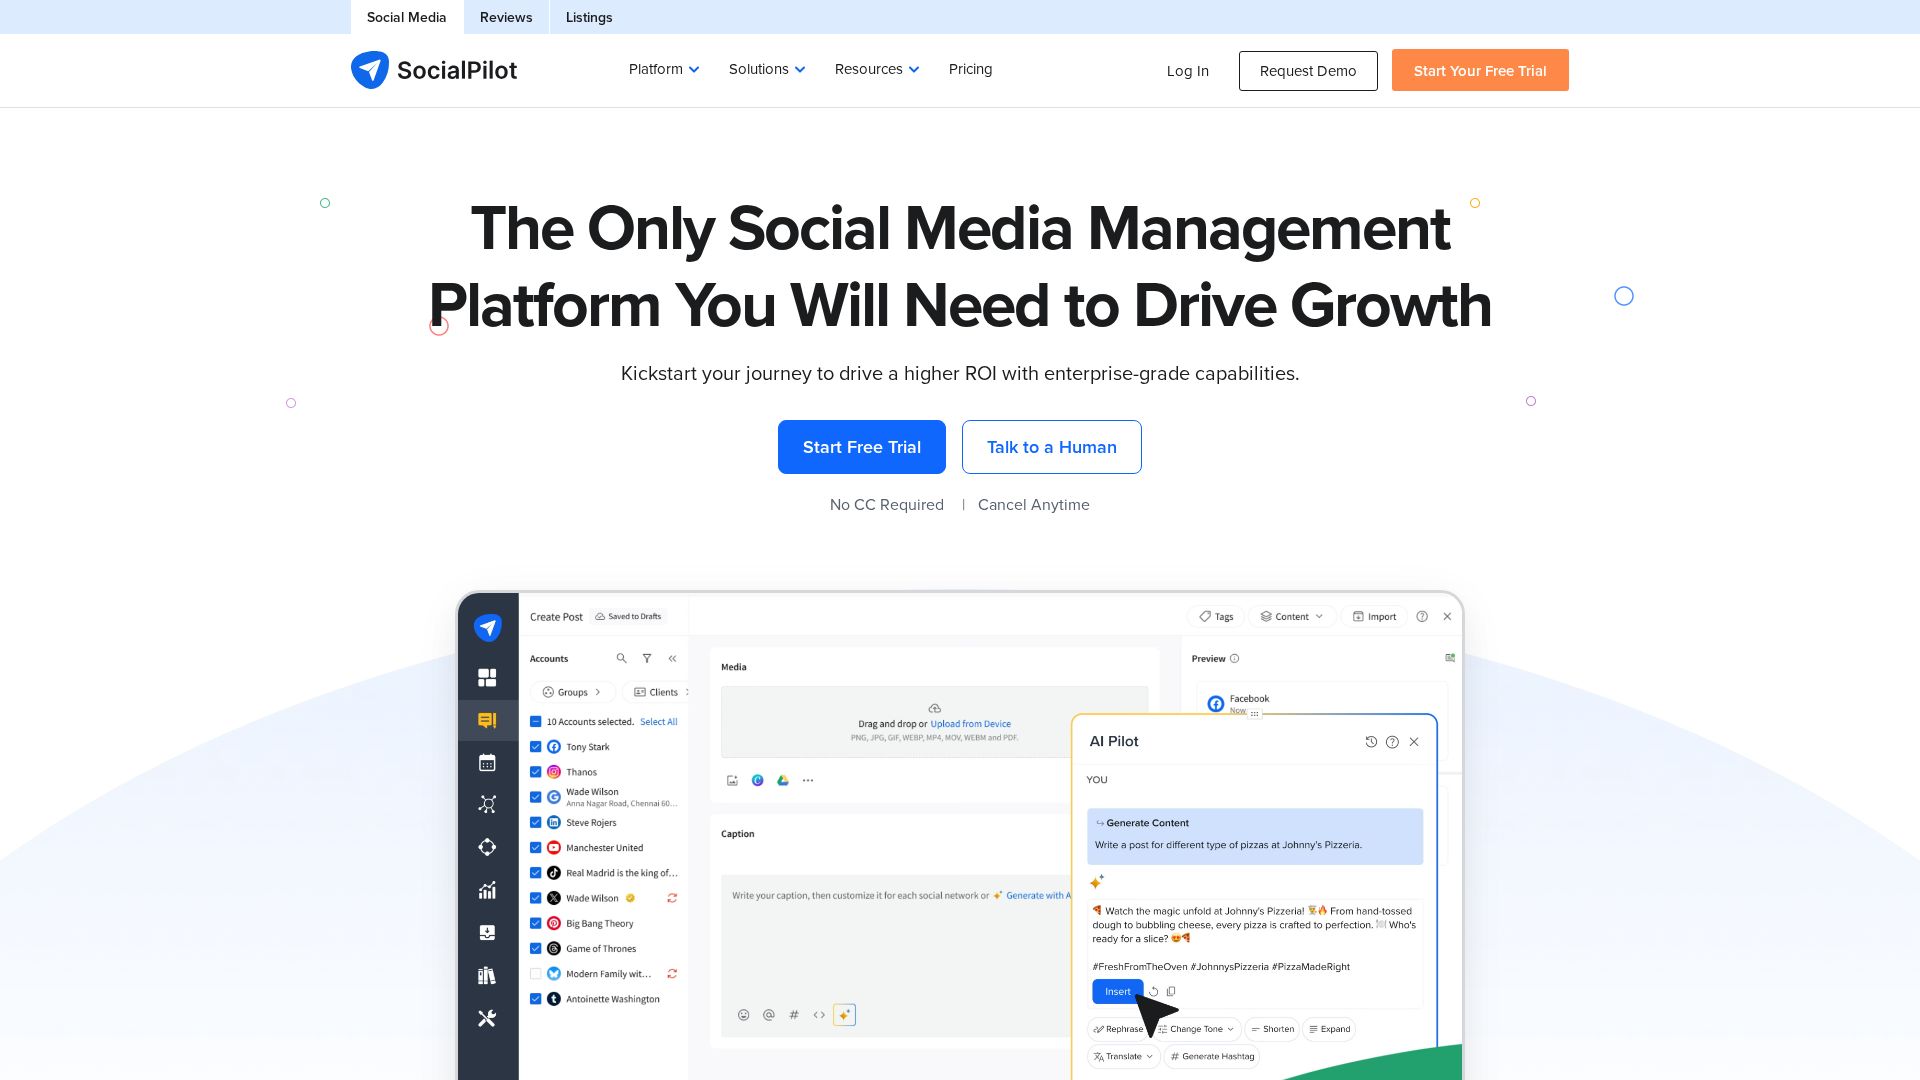
Task: Open the calendar icon in the sidebar
Action: point(487,762)
